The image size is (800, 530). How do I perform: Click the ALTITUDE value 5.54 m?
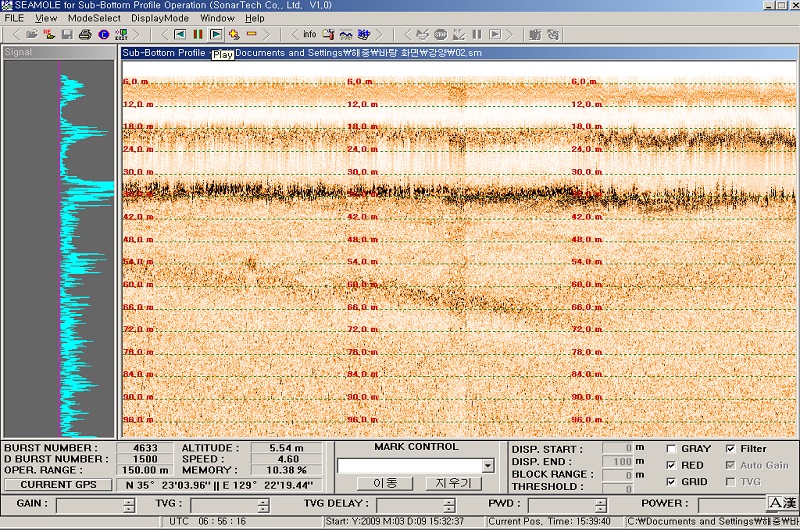tap(286, 448)
